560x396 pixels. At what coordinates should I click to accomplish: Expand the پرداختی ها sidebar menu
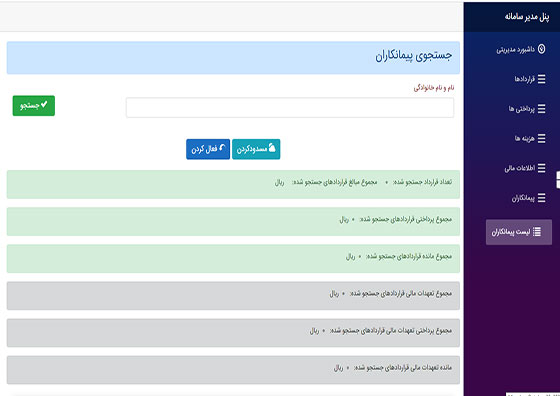527,109
